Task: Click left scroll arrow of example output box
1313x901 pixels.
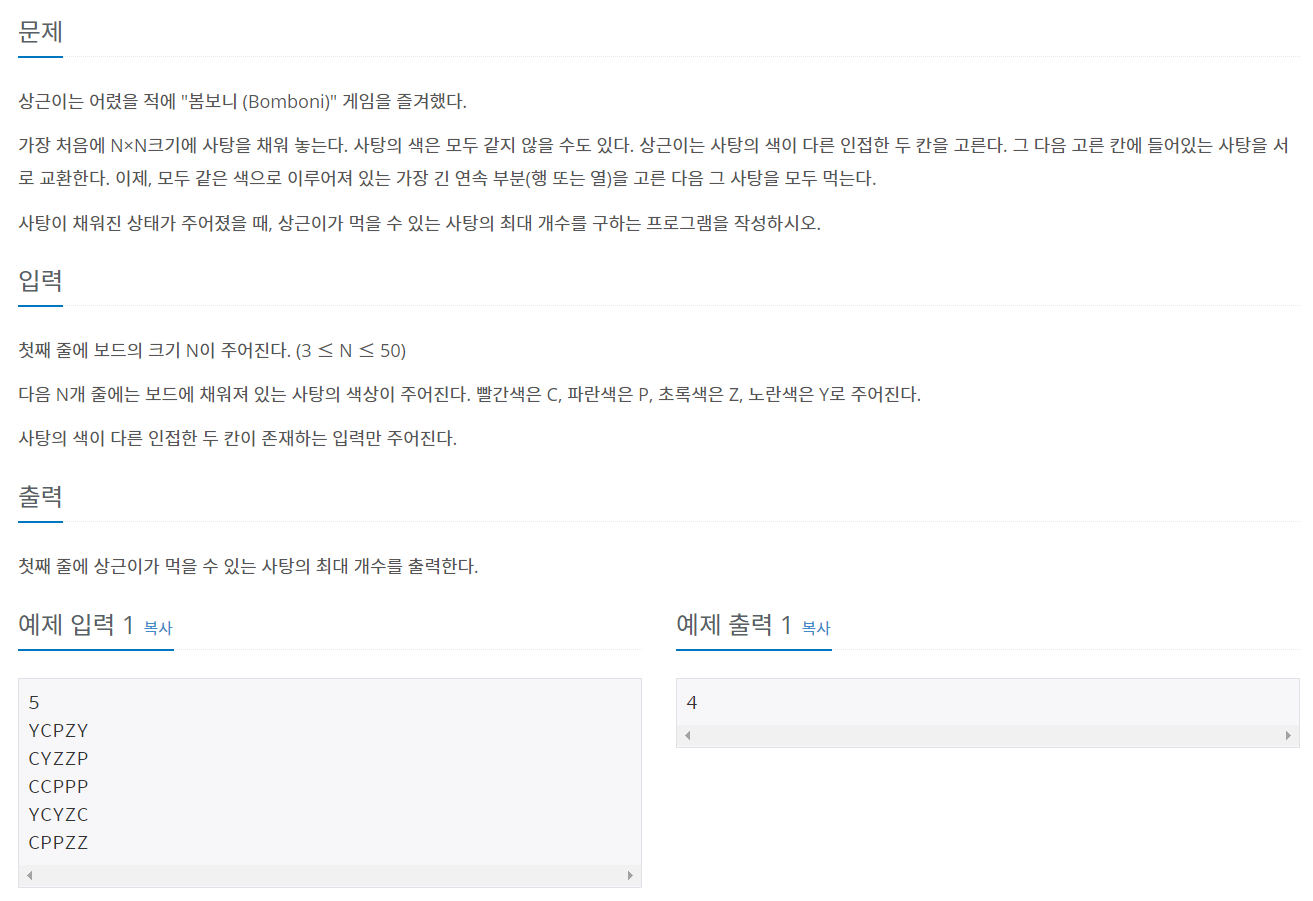Action: pyautogui.click(x=687, y=735)
